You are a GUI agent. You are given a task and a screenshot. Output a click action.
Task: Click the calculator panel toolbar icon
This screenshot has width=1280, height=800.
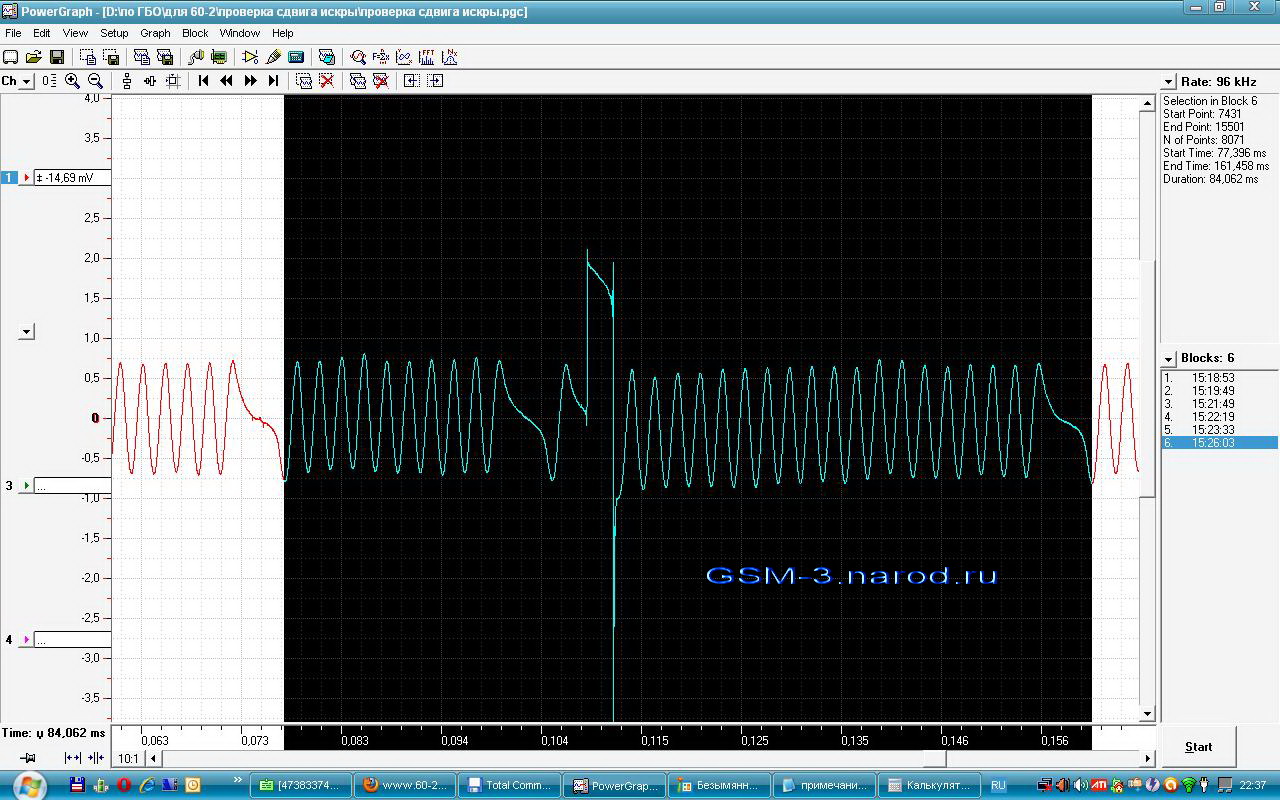[296, 57]
